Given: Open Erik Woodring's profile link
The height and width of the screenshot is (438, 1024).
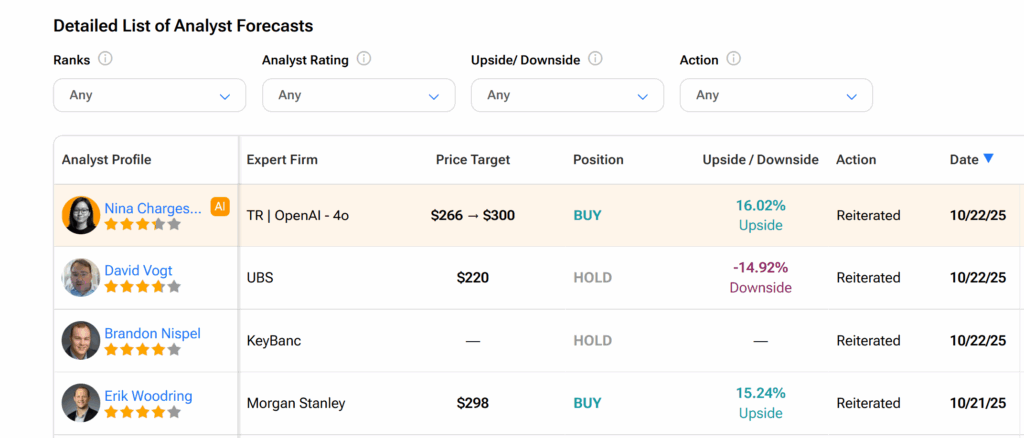Looking at the screenshot, I should pyautogui.click(x=148, y=396).
